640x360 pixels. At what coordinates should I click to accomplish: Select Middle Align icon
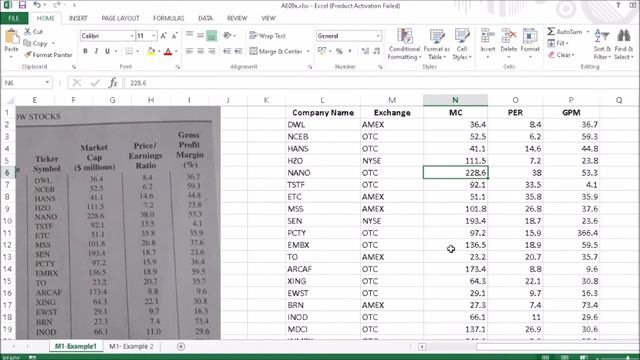(200, 36)
